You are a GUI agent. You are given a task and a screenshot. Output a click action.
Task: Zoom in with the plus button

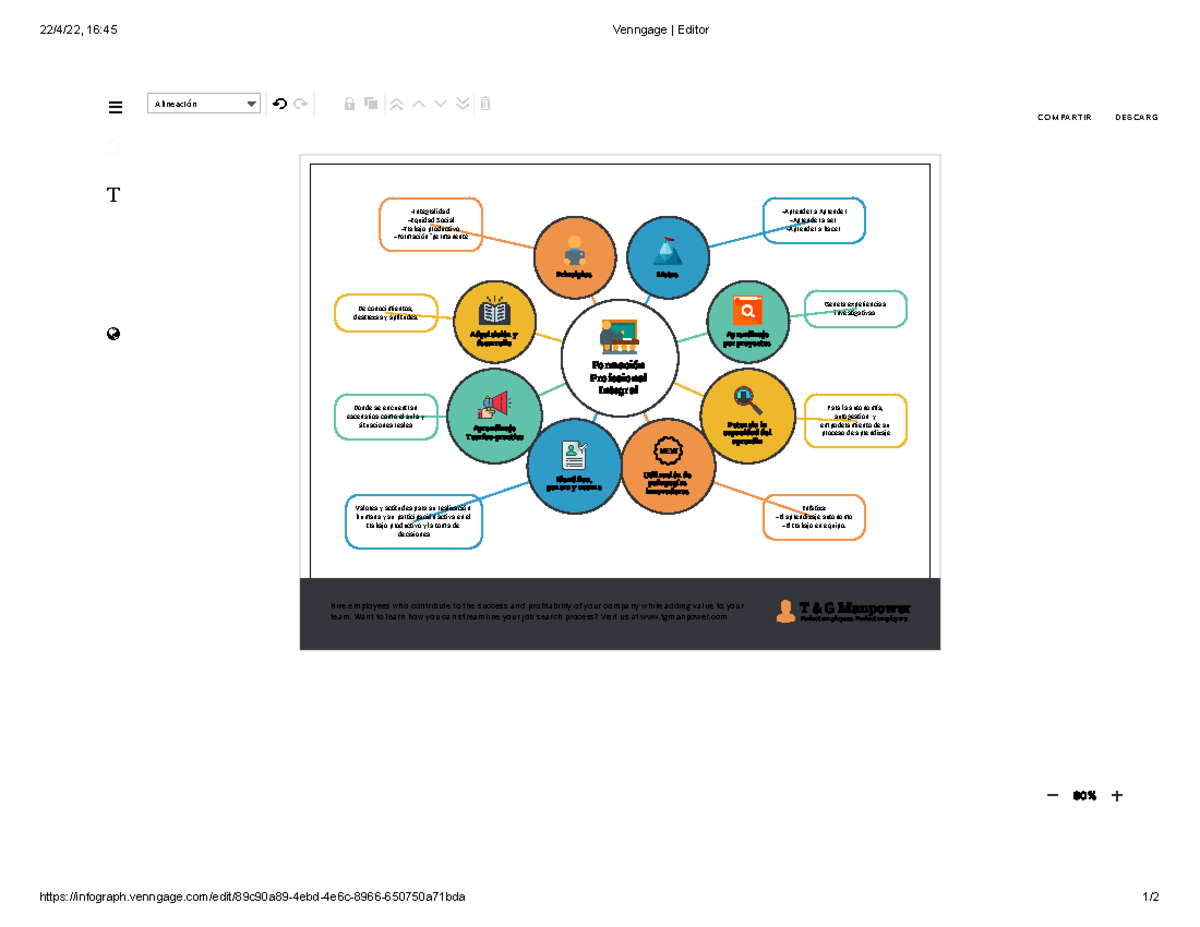1117,796
